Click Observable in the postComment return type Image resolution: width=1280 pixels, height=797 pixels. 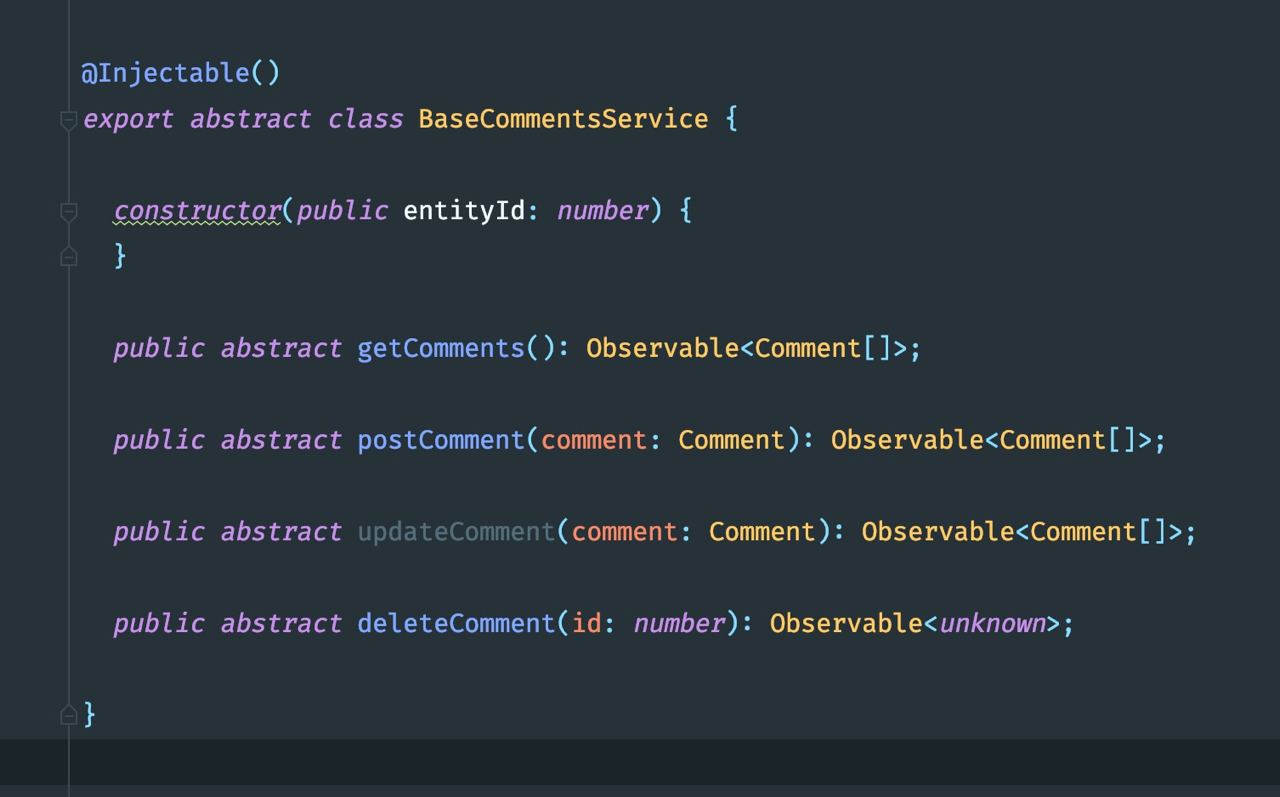coord(907,440)
